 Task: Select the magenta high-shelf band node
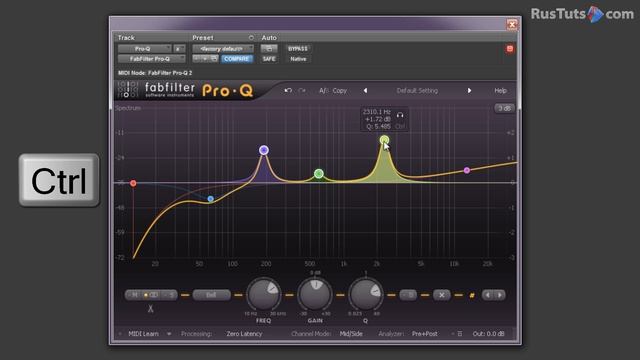467,170
